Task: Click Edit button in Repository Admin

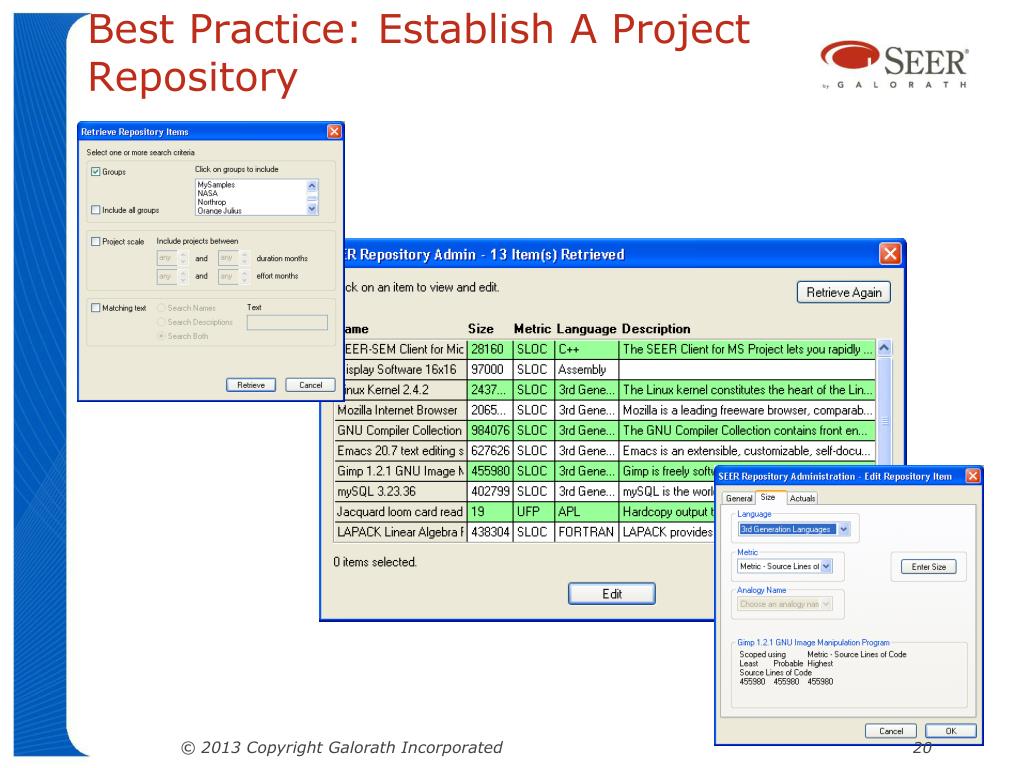Action: [x=612, y=594]
